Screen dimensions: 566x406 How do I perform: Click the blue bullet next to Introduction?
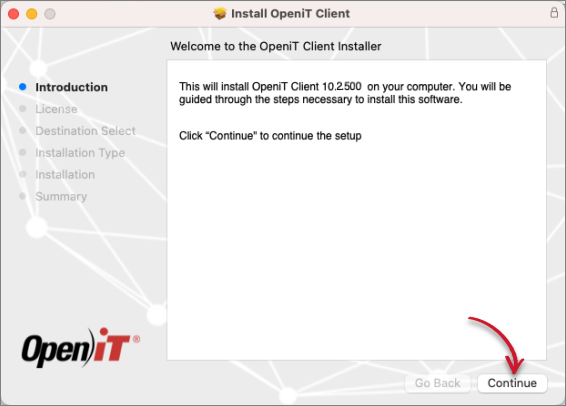click(23, 87)
